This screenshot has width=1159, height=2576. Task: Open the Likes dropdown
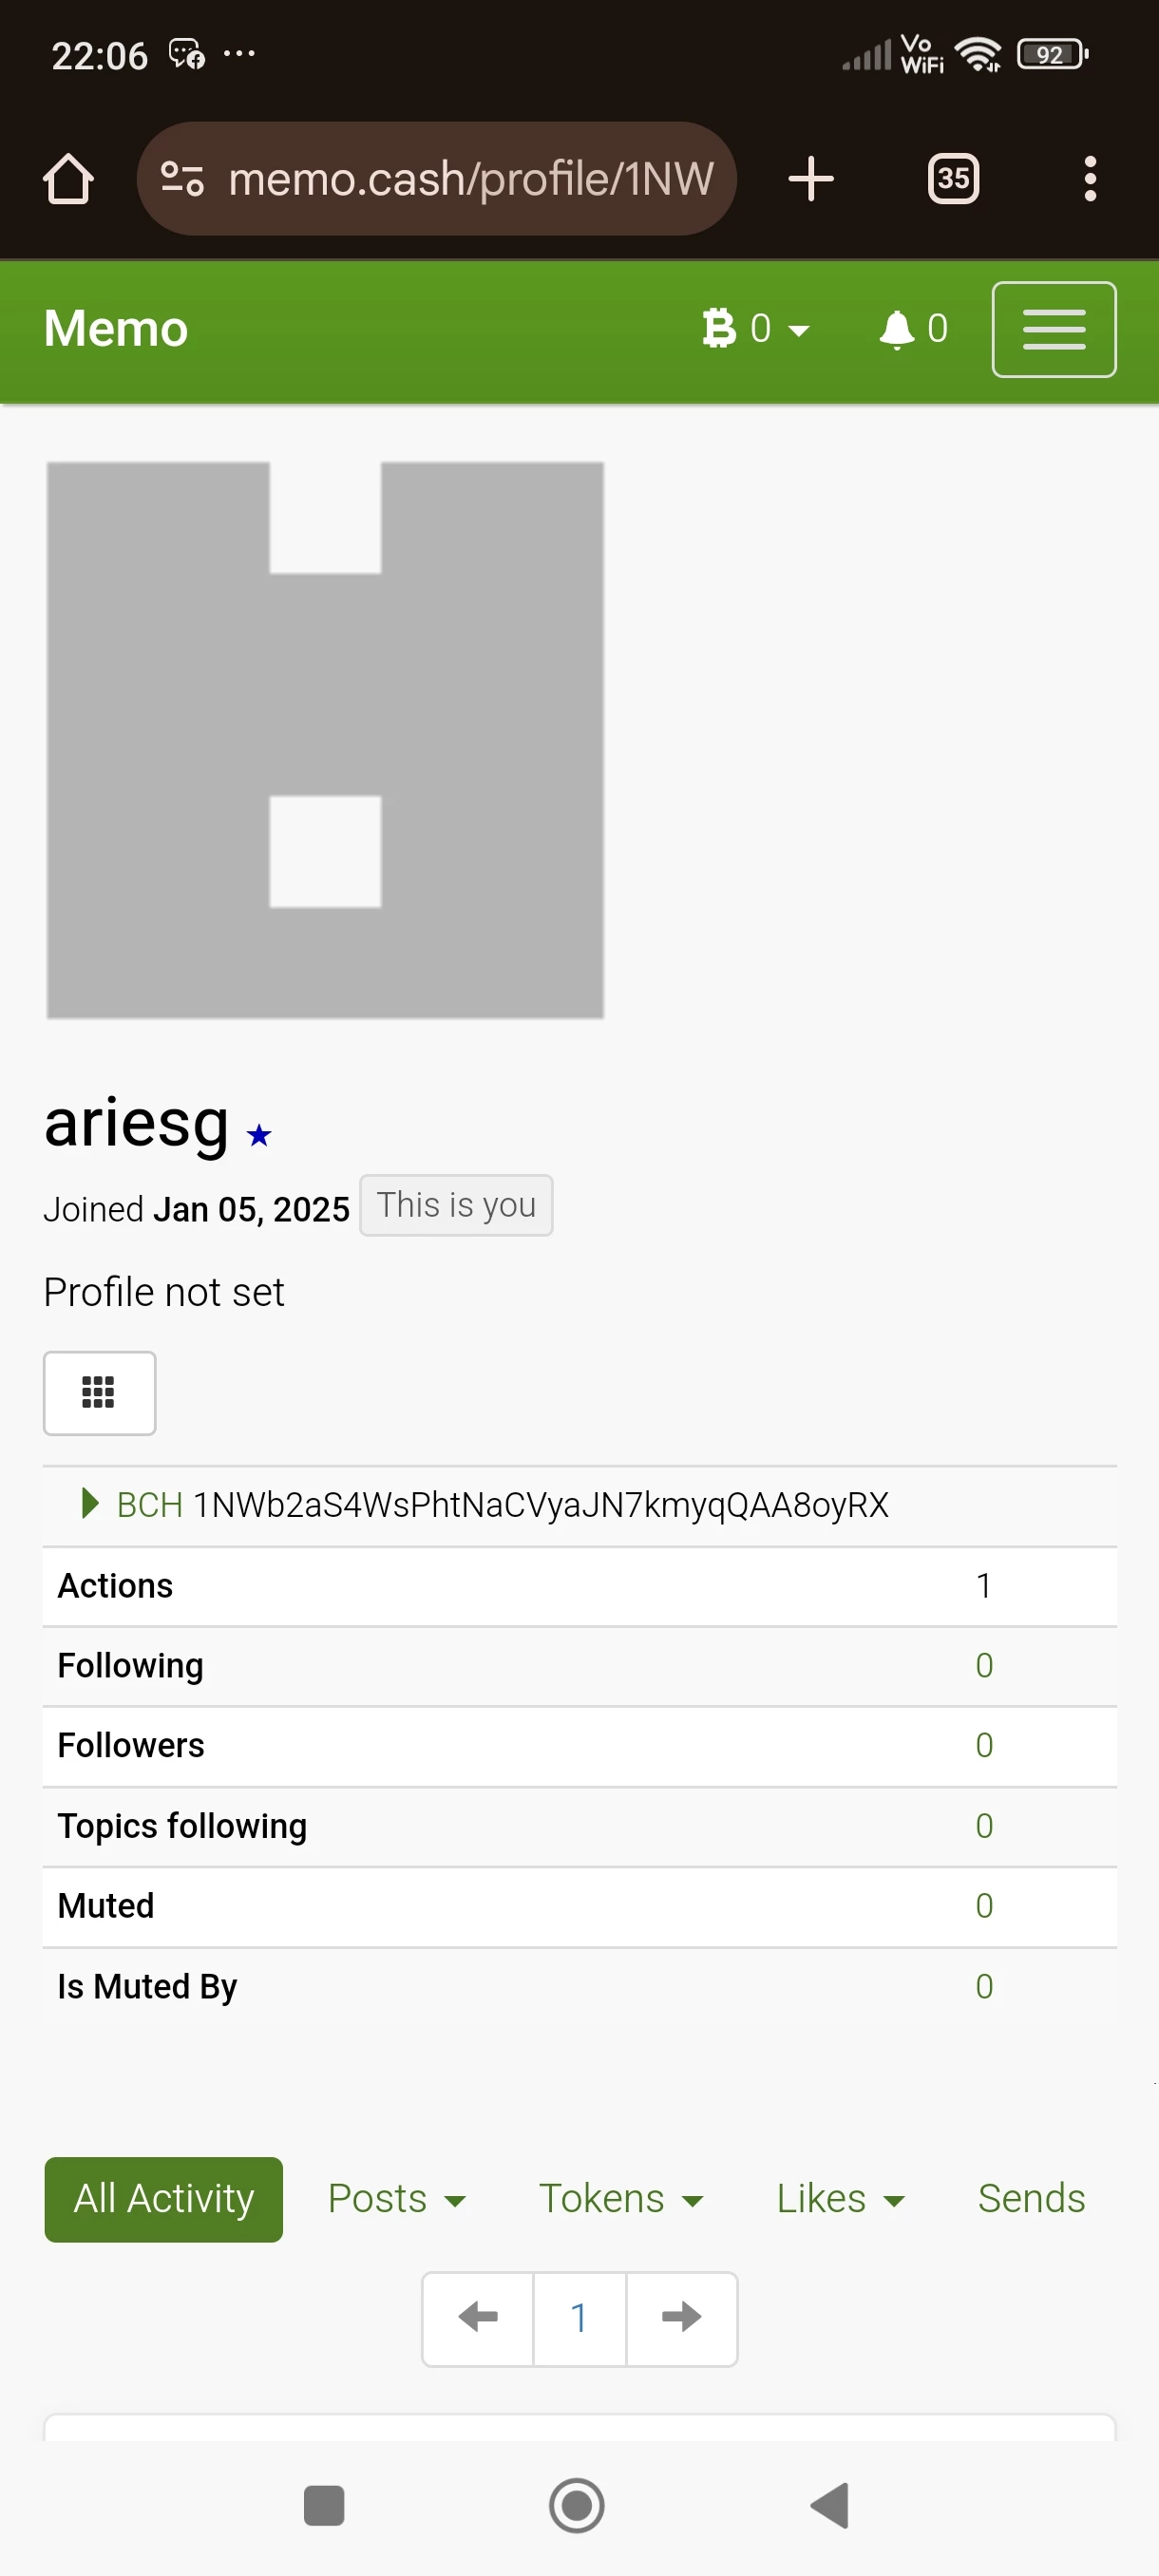tap(840, 2199)
